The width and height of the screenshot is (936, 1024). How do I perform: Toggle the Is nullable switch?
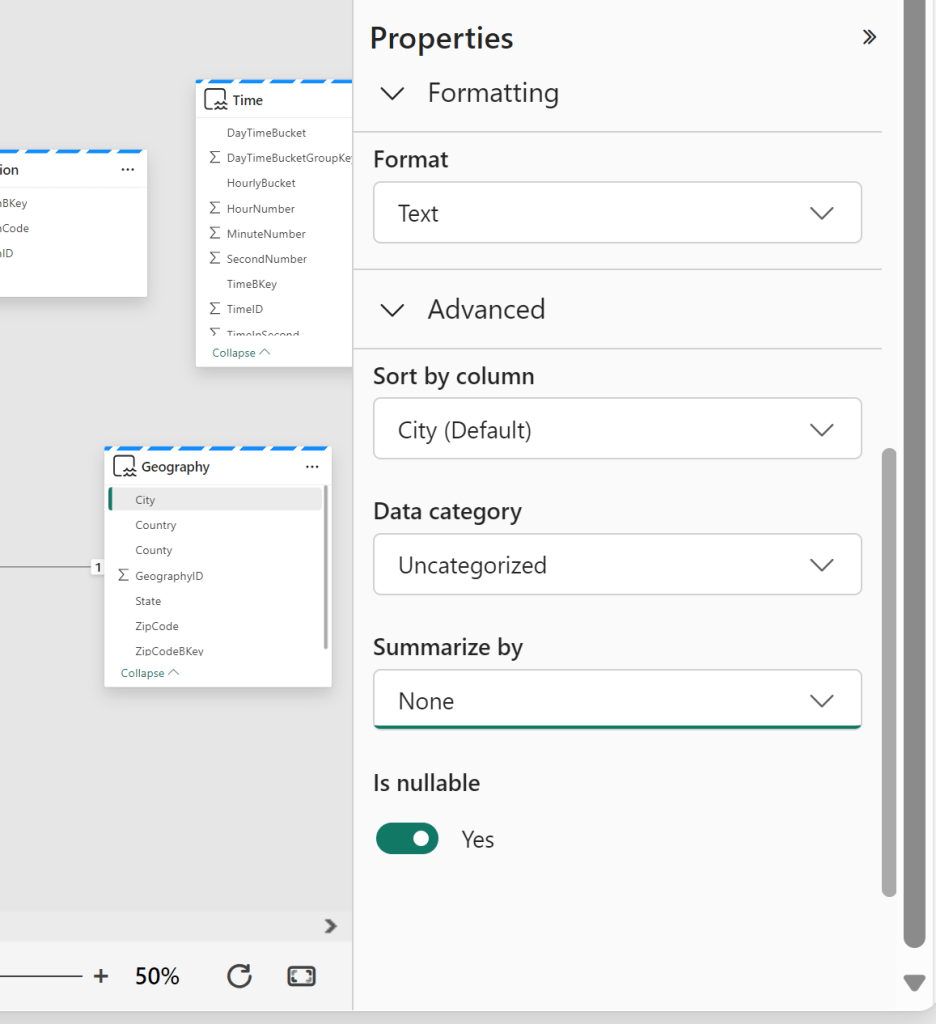tap(407, 838)
